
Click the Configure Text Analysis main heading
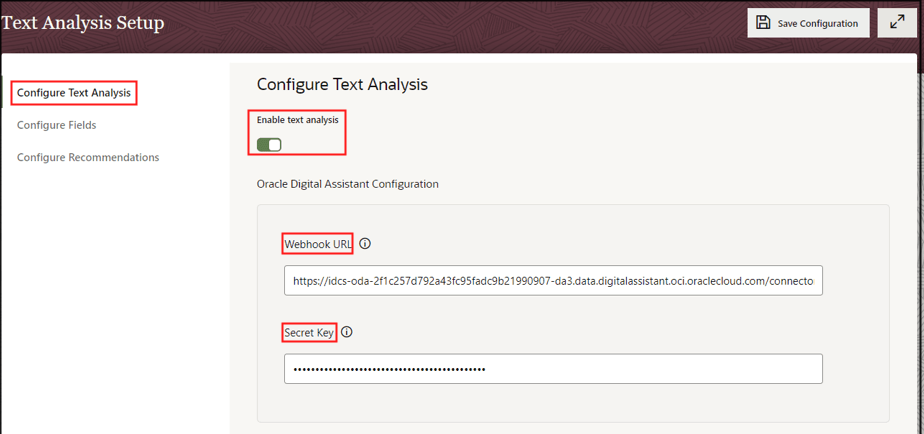click(342, 84)
